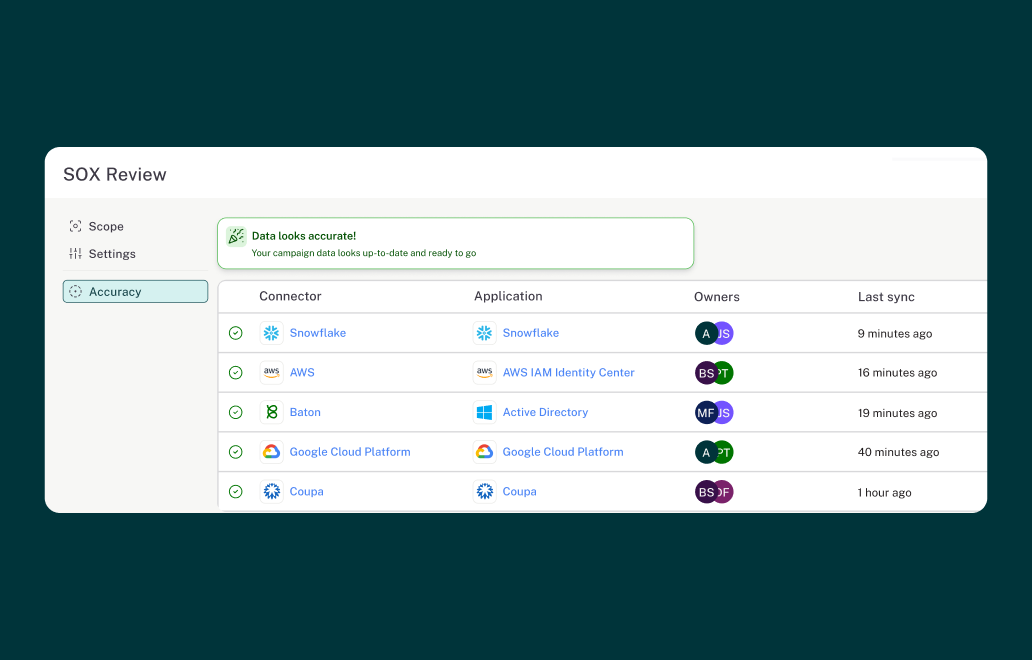This screenshot has height=660, width=1032.
Task: Click the '40 minutes ago' sync time
Action: pos(898,452)
